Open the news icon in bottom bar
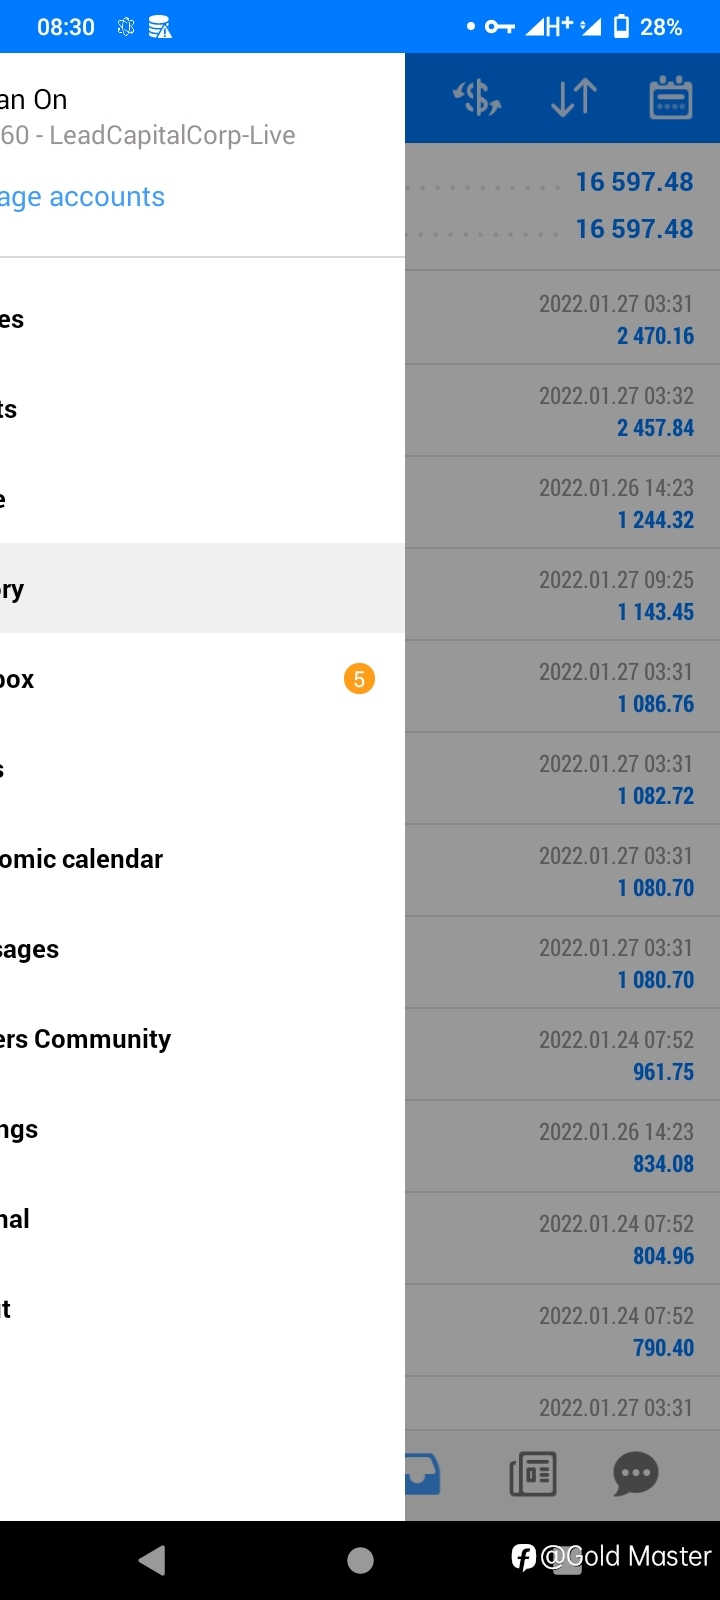 tap(533, 1474)
